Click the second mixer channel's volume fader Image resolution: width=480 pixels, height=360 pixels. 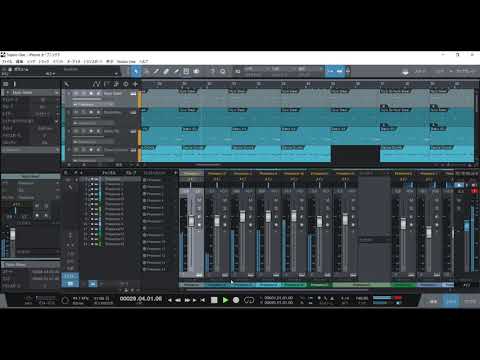[x=217, y=221]
